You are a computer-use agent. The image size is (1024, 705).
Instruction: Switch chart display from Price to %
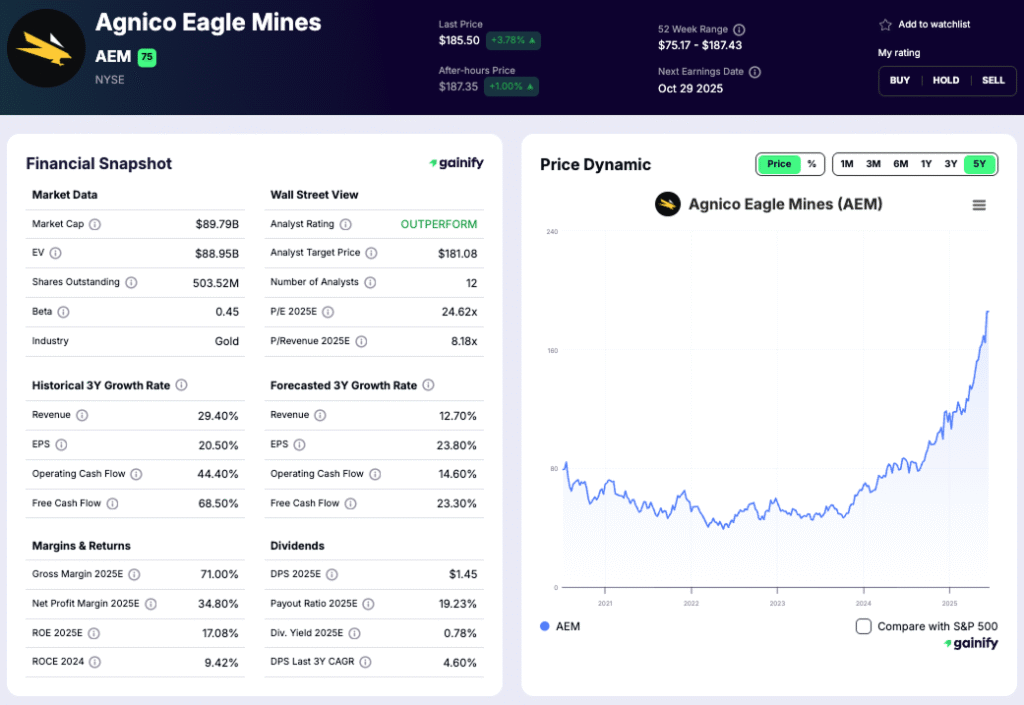pos(811,164)
